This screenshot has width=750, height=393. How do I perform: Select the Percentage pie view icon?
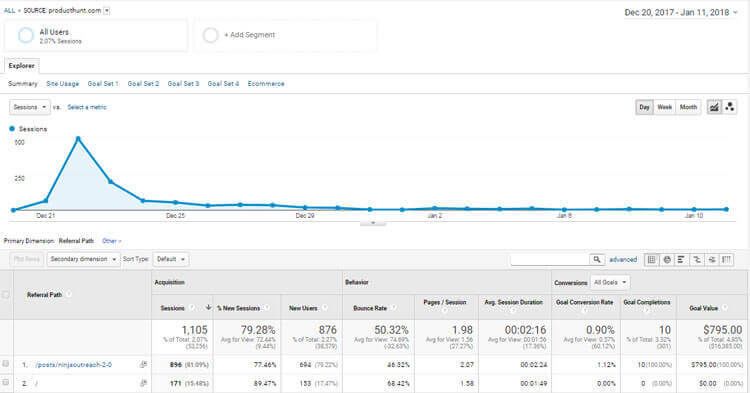click(667, 259)
